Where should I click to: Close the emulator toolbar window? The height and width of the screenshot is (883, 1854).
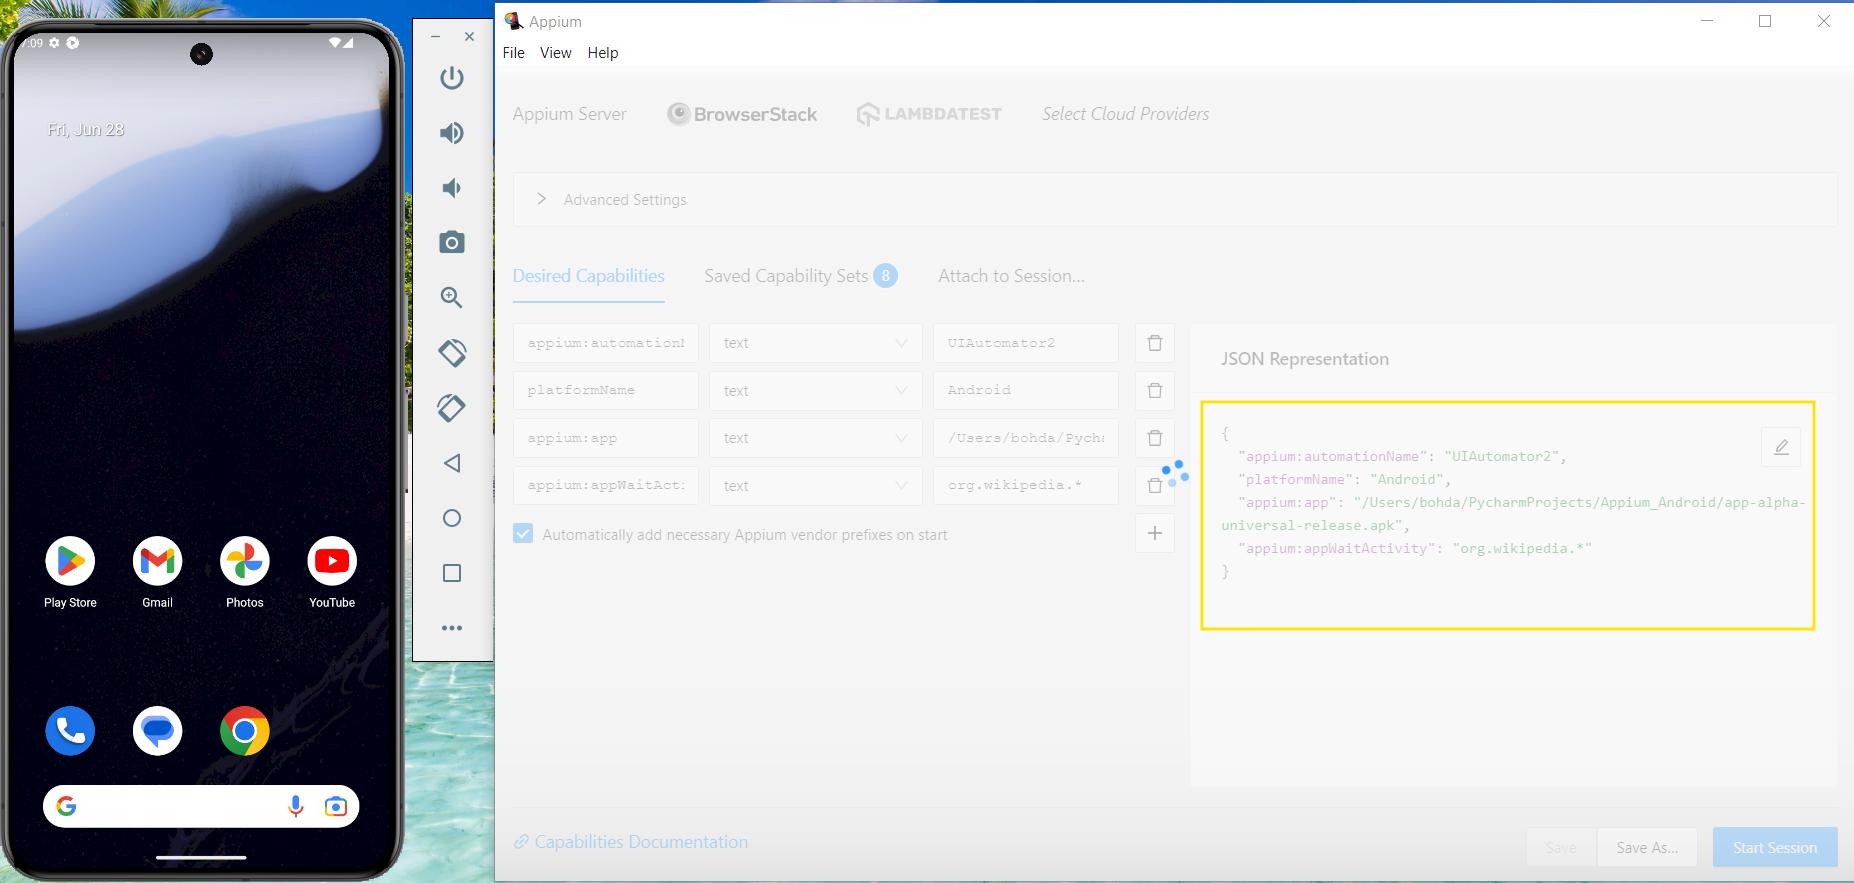(469, 36)
